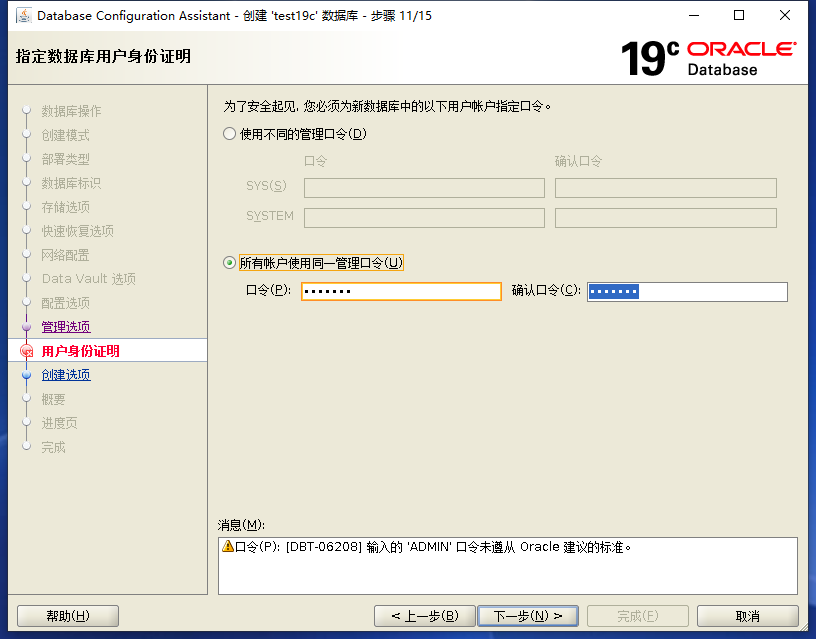The height and width of the screenshot is (639, 816).
Task: Click the 数据库标识 step label
Action: click(x=71, y=183)
